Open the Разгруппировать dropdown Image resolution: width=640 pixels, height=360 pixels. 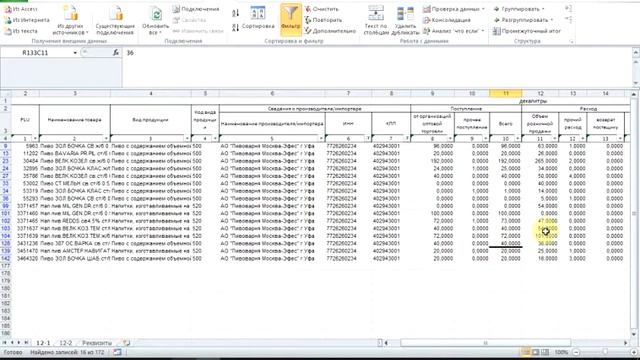(x=524, y=20)
